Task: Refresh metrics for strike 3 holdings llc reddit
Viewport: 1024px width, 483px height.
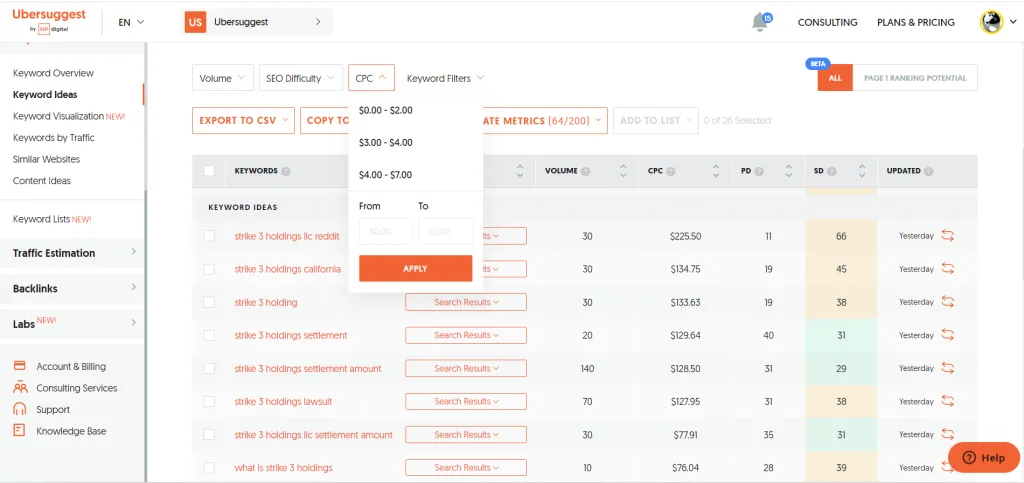Action: point(948,236)
